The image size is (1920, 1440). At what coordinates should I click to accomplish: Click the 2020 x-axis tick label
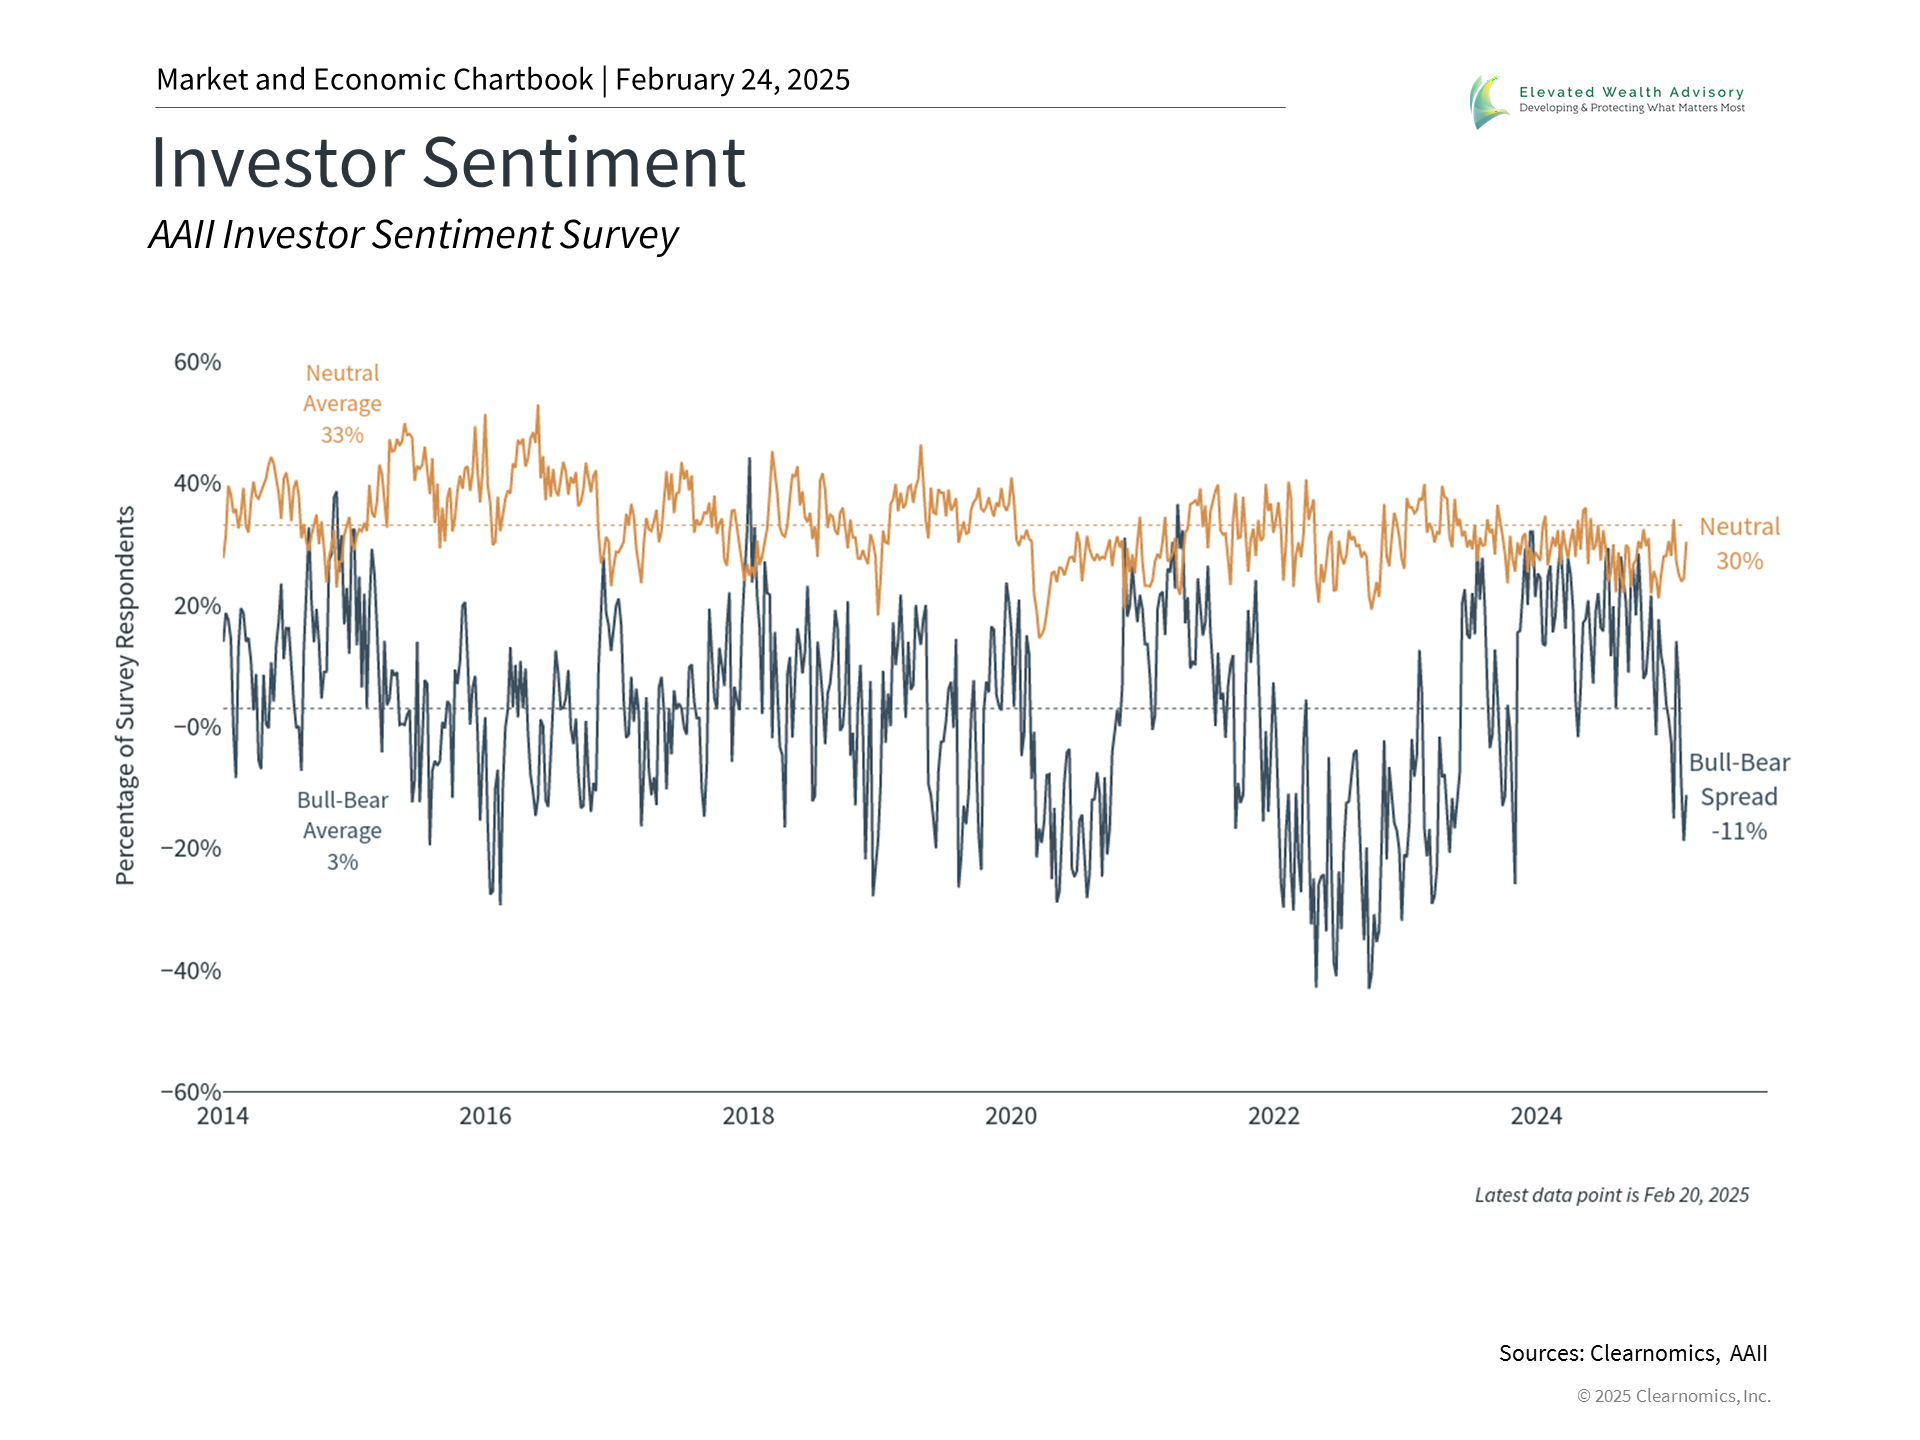click(1011, 1116)
